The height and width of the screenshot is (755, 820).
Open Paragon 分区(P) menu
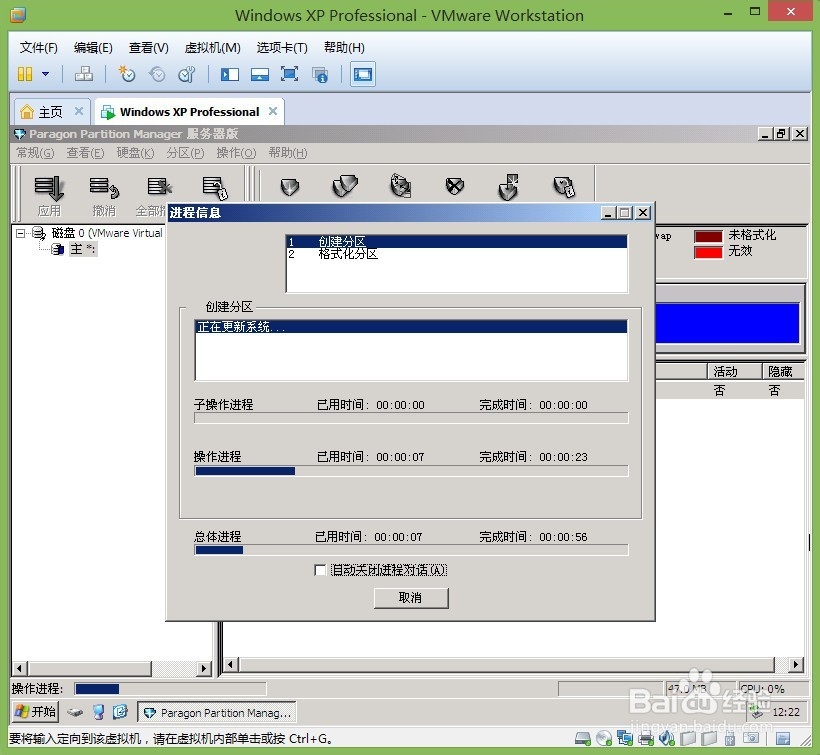click(185, 153)
